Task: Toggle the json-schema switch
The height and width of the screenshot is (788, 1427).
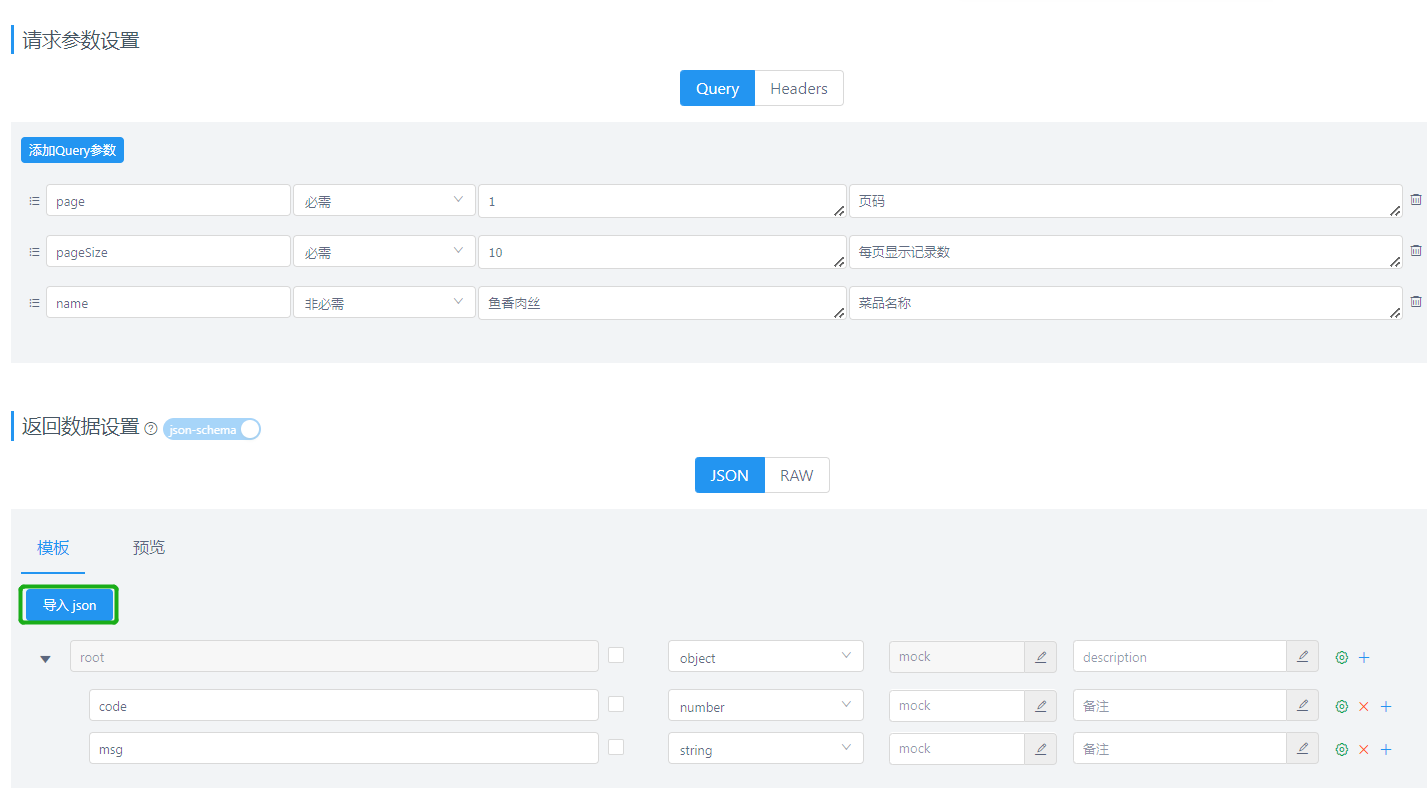Action: click(x=212, y=429)
